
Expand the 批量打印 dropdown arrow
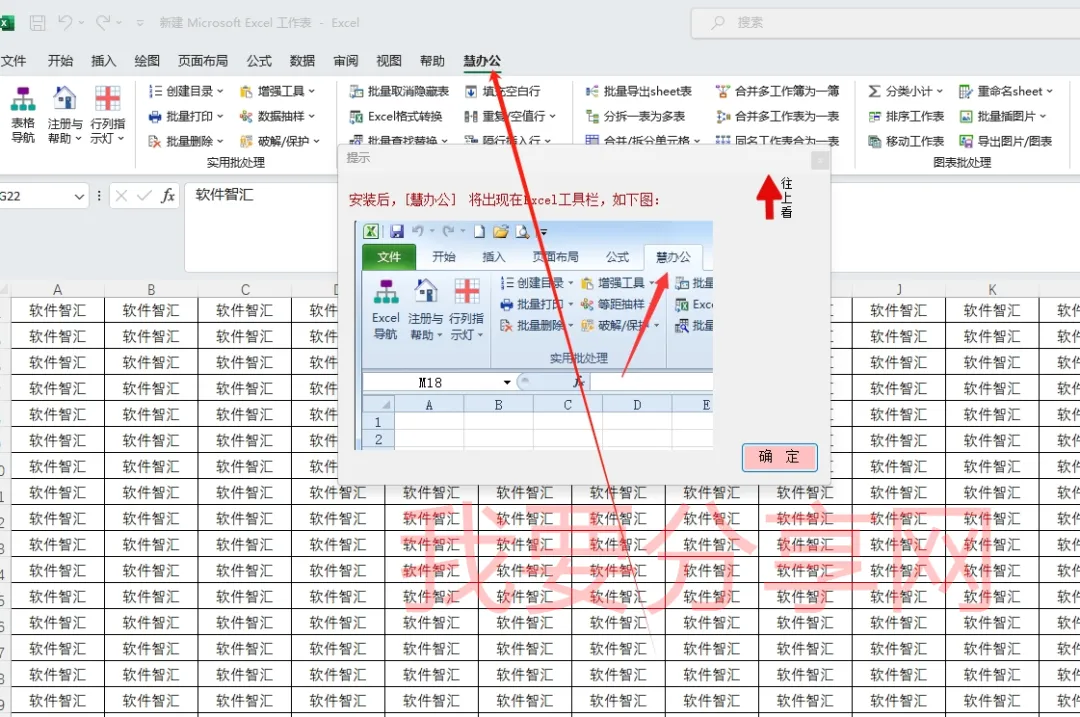220,116
